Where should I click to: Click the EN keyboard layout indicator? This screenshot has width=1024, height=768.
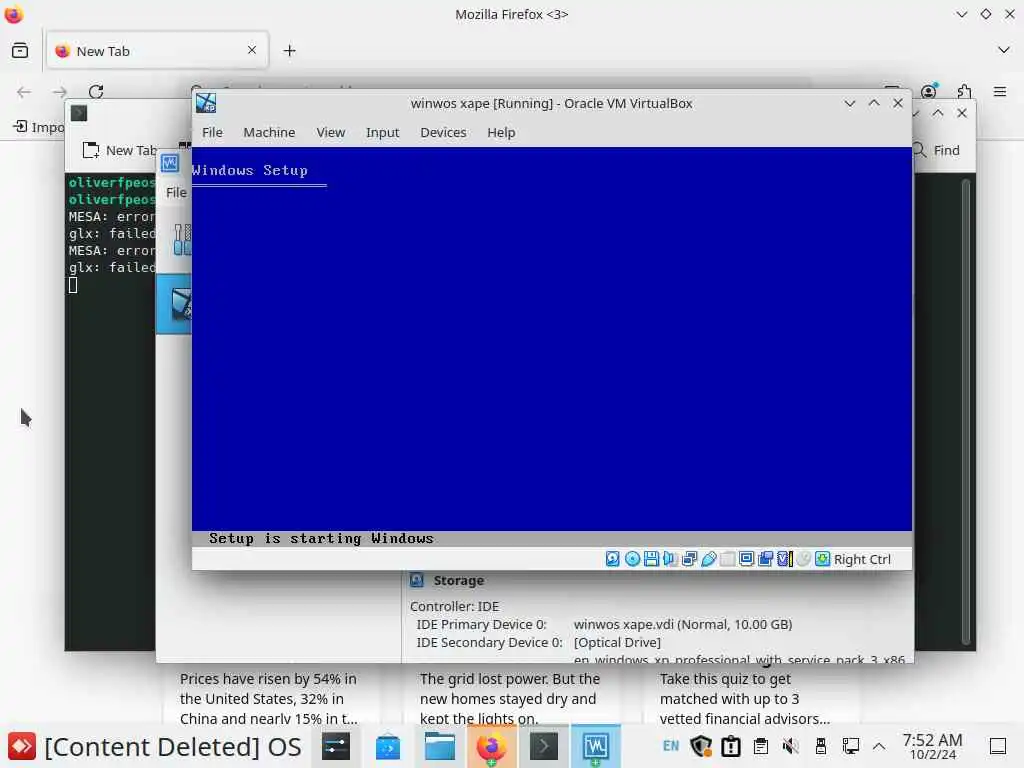coord(671,746)
